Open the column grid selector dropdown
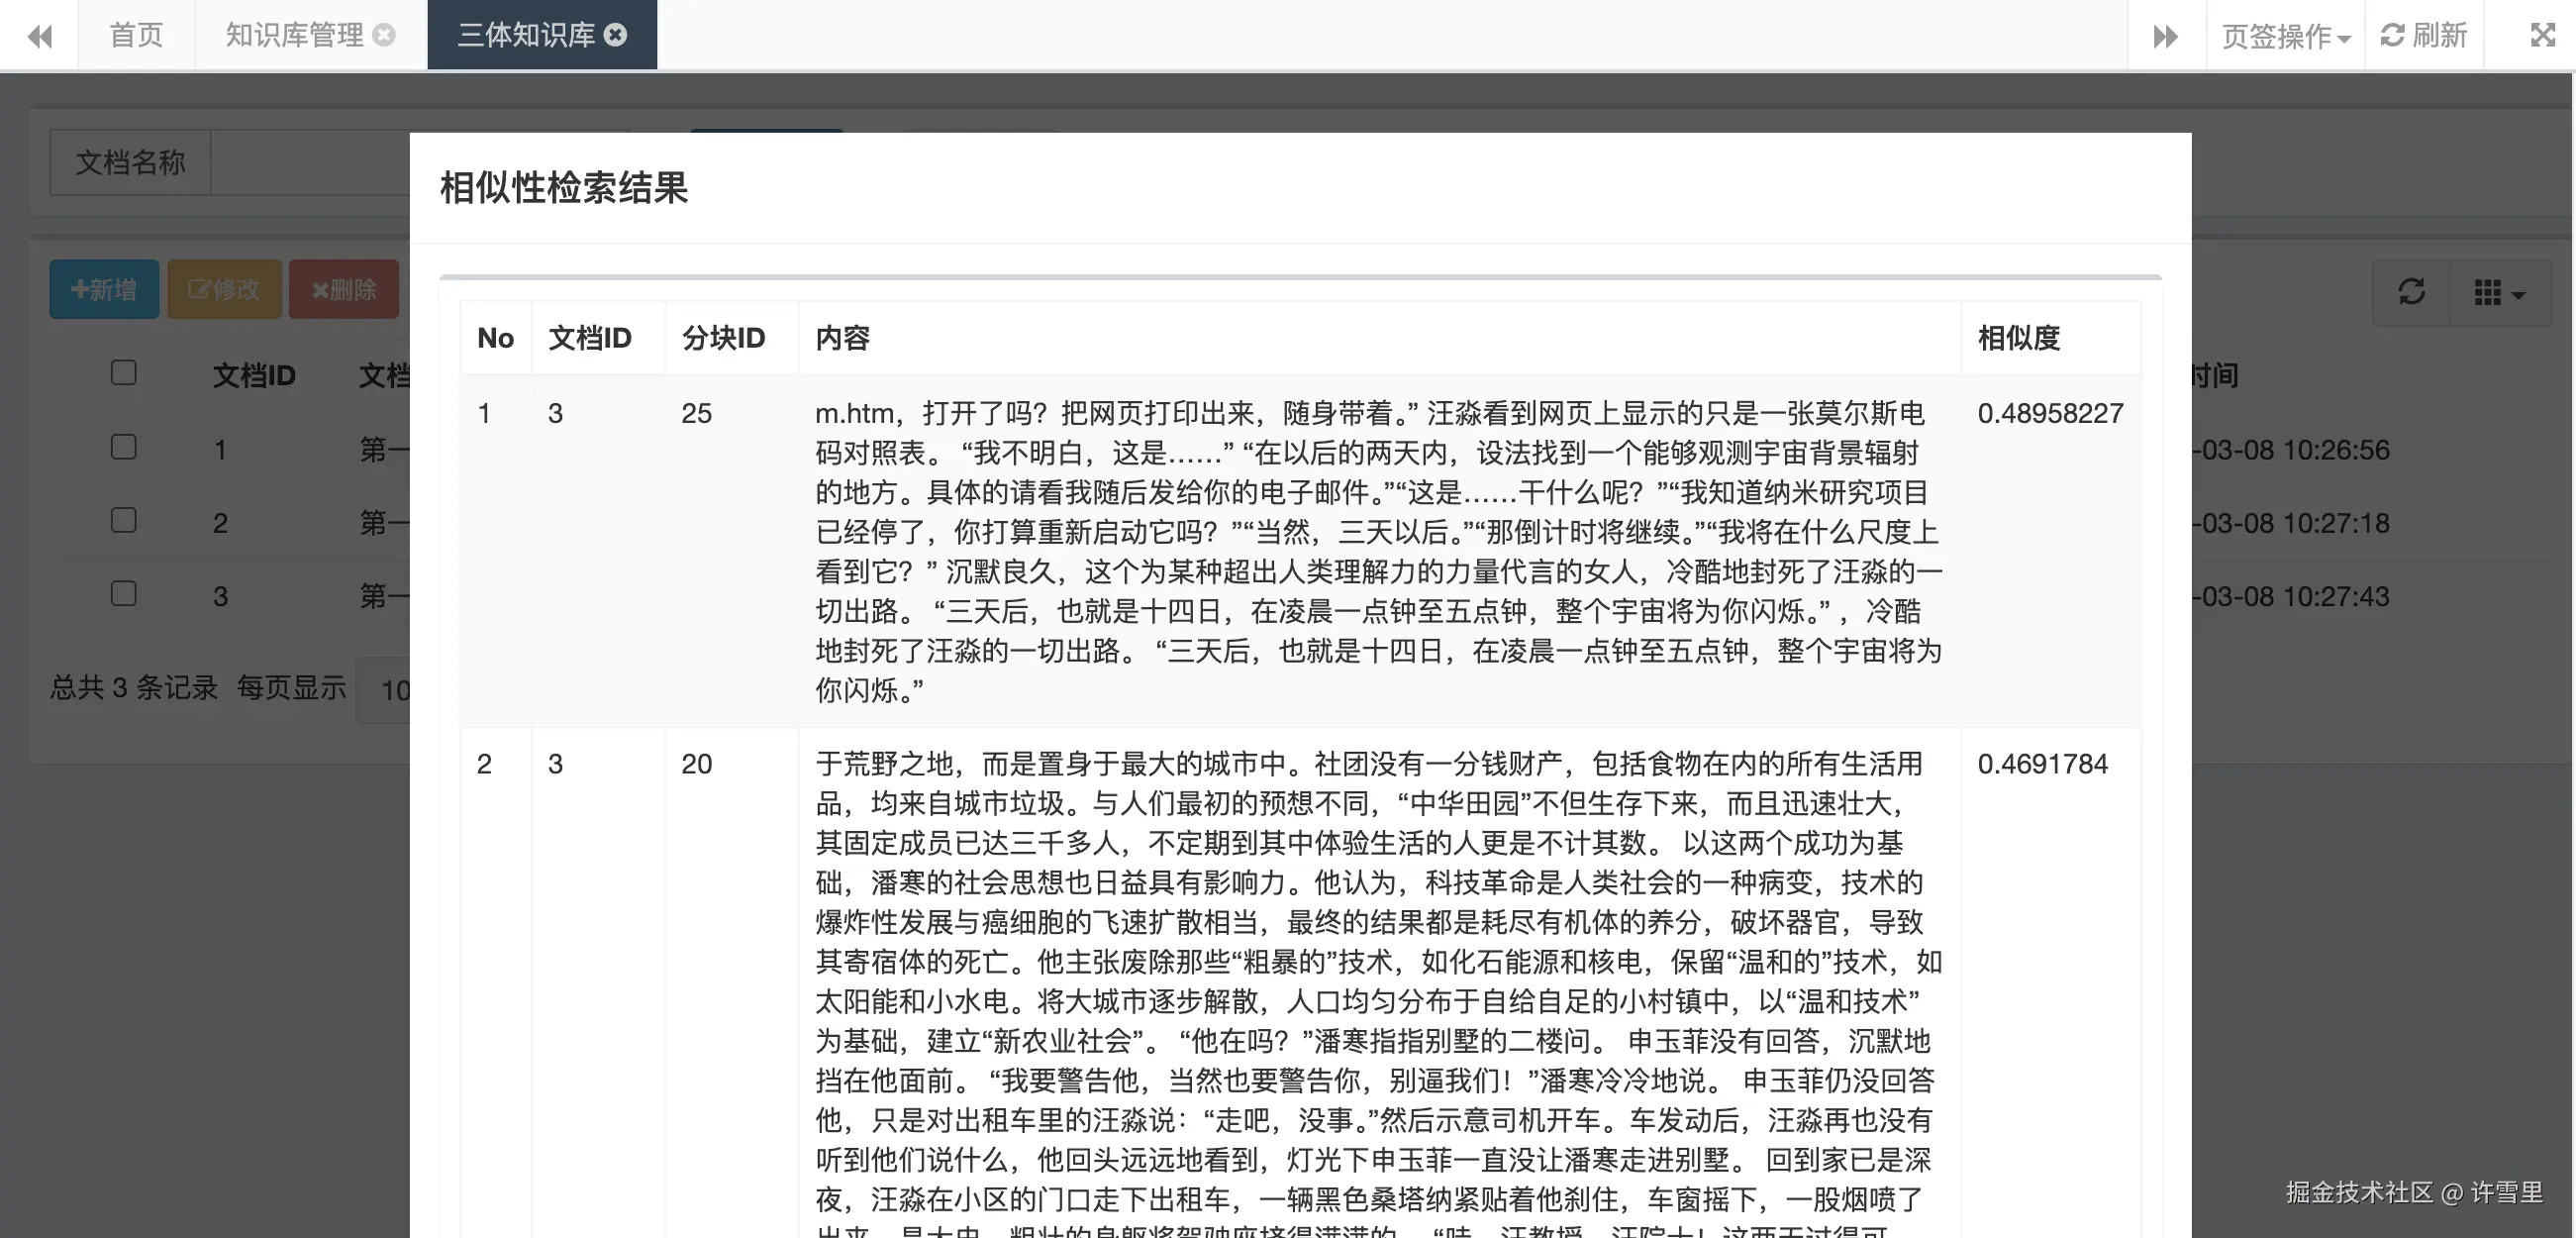This screenshot has height=1238, width=2576. tap(2499, 292)
